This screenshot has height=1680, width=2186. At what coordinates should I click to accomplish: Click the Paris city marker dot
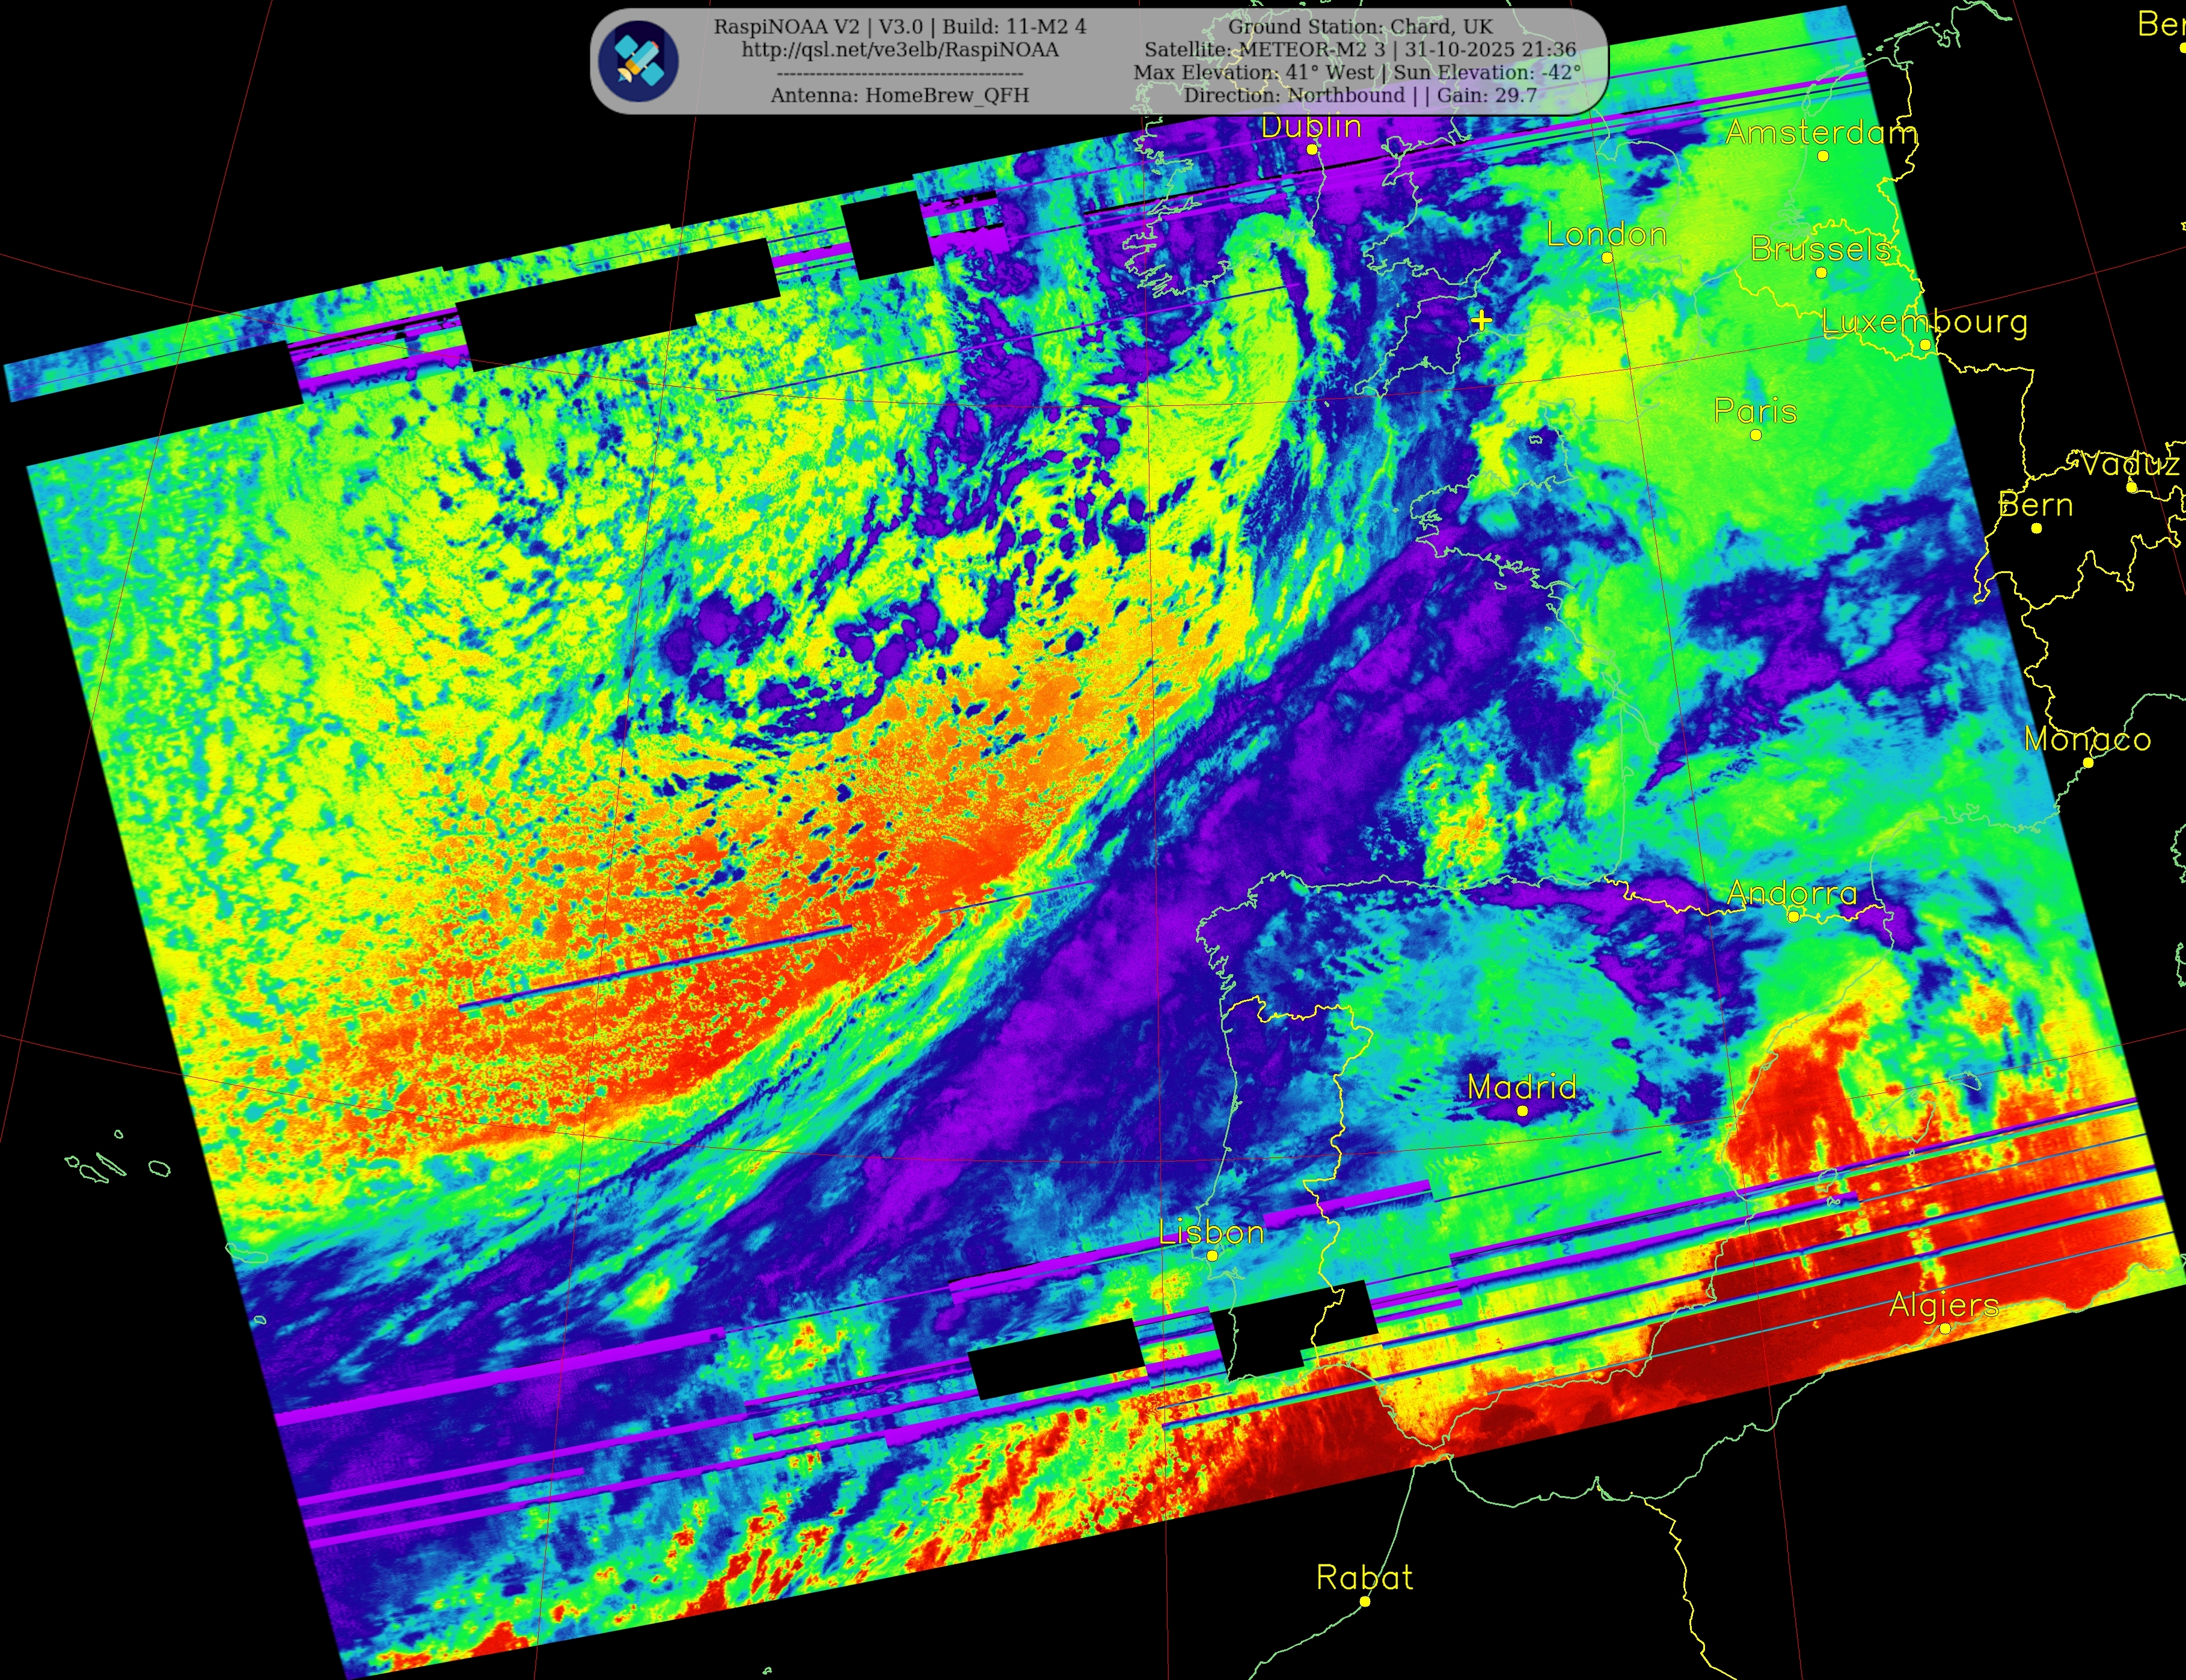tap(1755, 435)
